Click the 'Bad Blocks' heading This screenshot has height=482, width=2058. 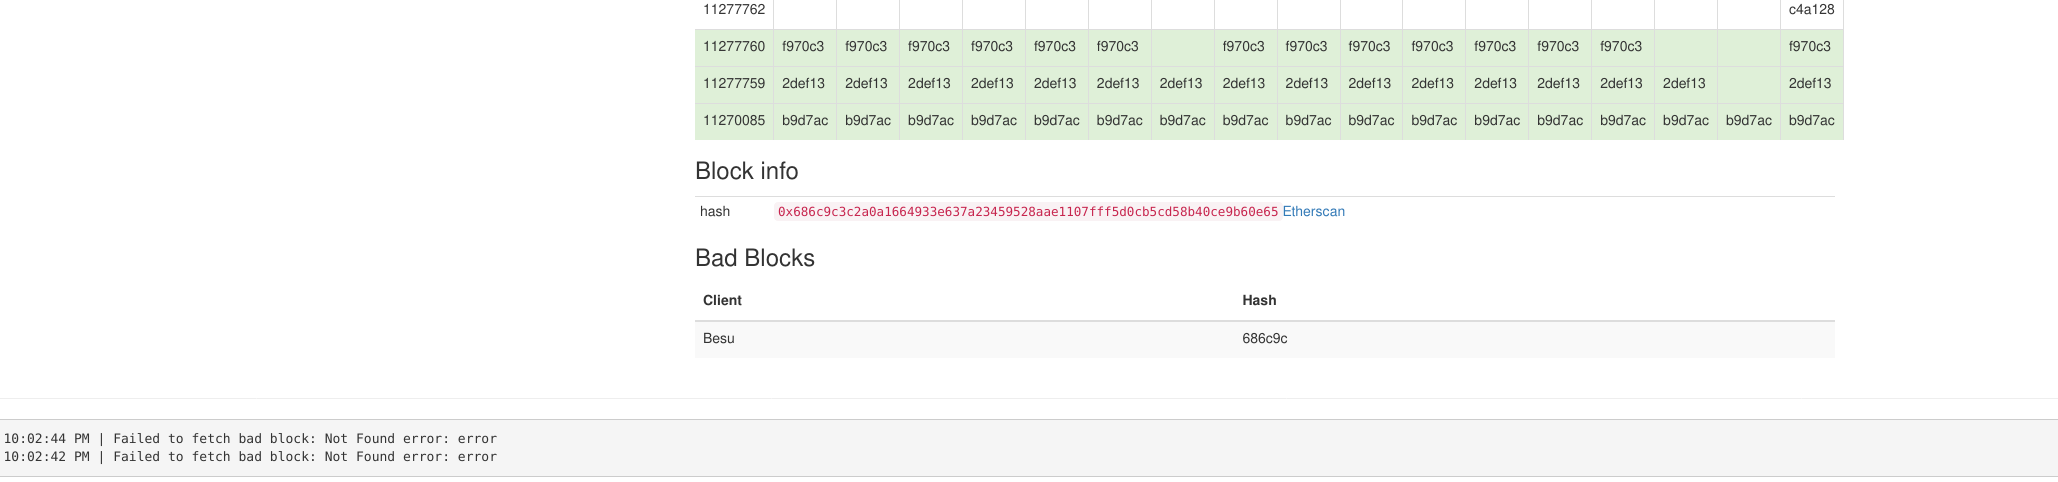[755, 258]
